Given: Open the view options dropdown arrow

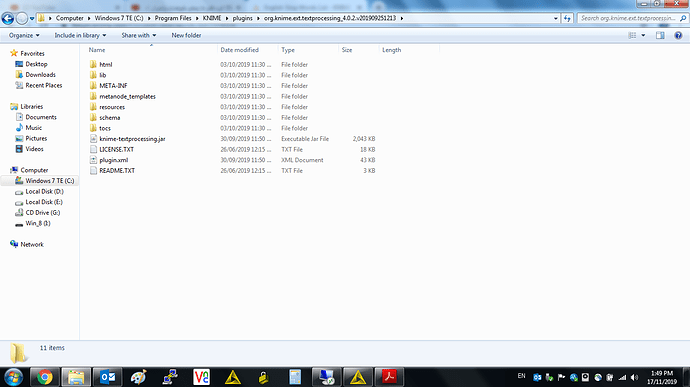Looking at the screenshot, I should (643, 35).
